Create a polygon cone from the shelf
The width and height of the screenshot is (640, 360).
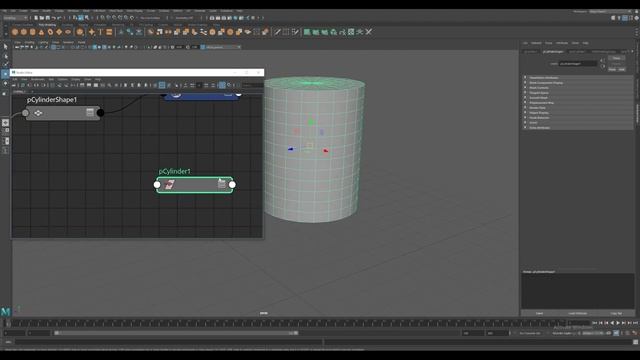[41, 32]
